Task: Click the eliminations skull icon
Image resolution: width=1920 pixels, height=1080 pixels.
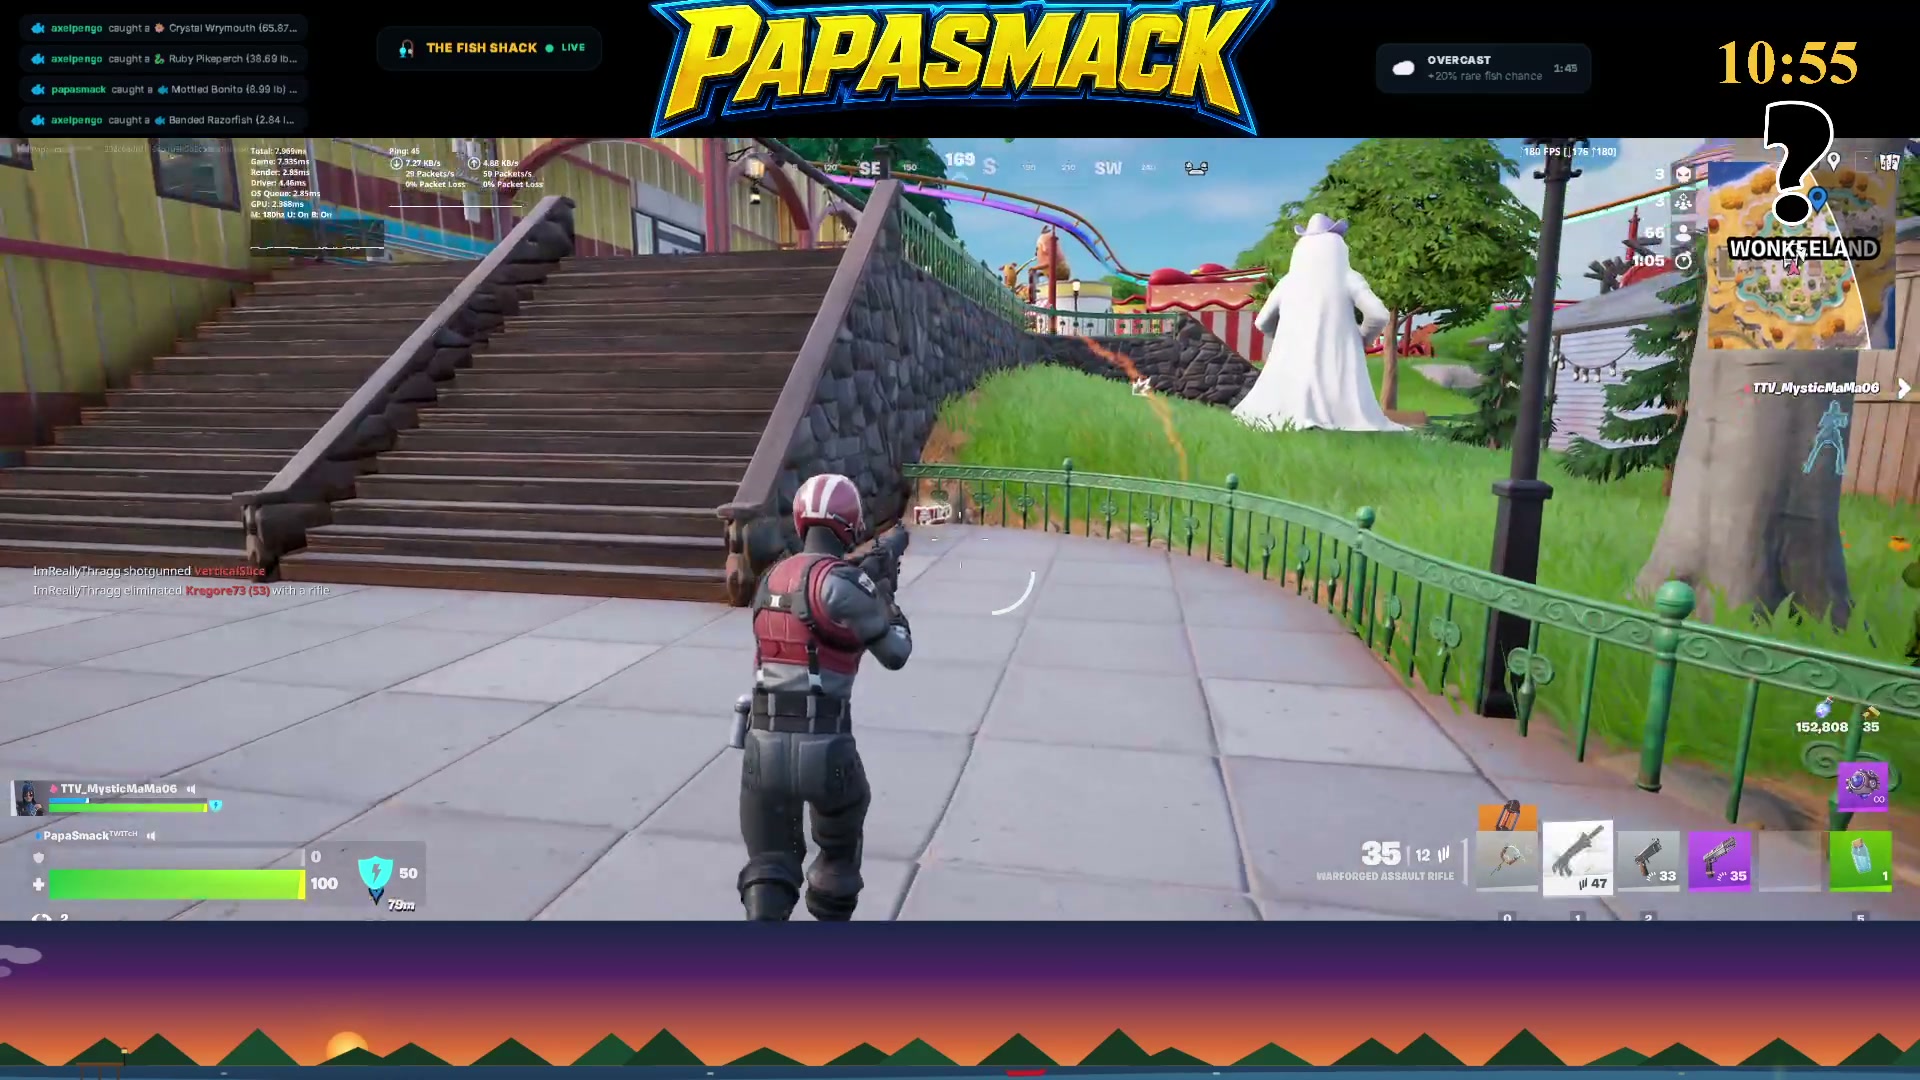Action: [1684, 175]
